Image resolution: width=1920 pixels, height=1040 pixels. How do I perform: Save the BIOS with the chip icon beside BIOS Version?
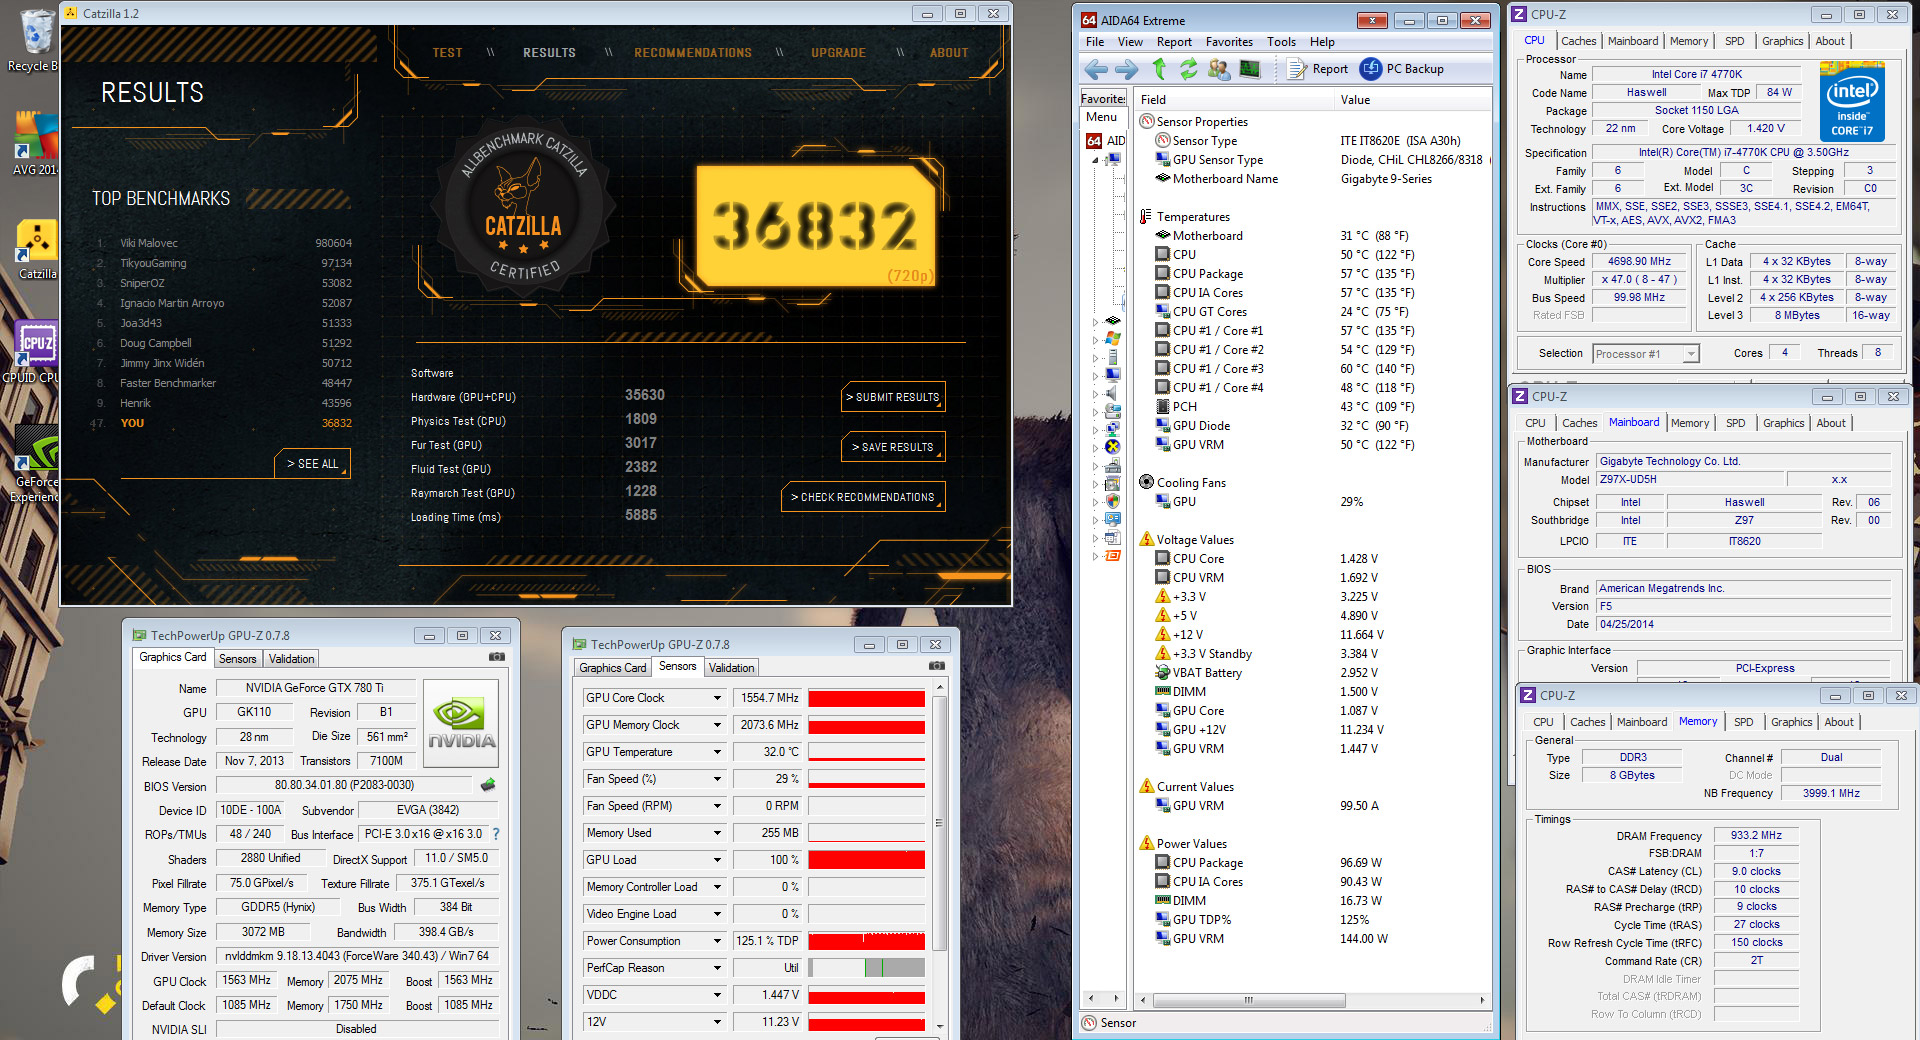click(x=488, y=785)
